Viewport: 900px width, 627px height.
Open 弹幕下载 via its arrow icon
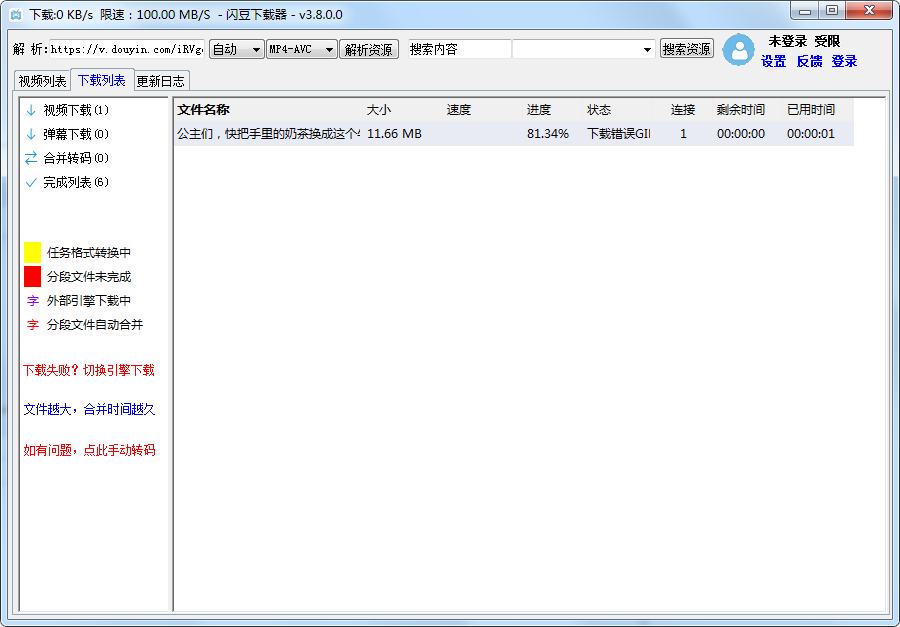31,134
